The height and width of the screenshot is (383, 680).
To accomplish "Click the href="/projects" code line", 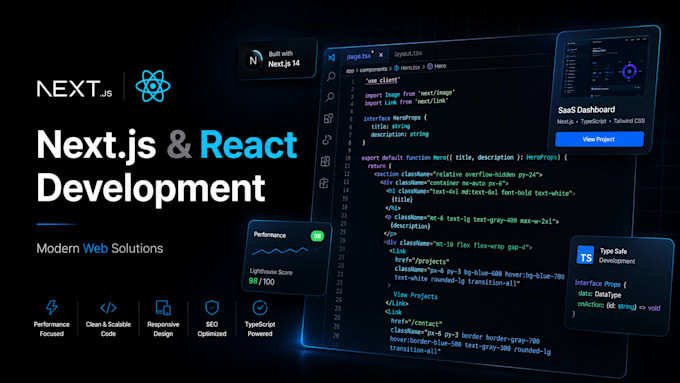I will (422, 261).
